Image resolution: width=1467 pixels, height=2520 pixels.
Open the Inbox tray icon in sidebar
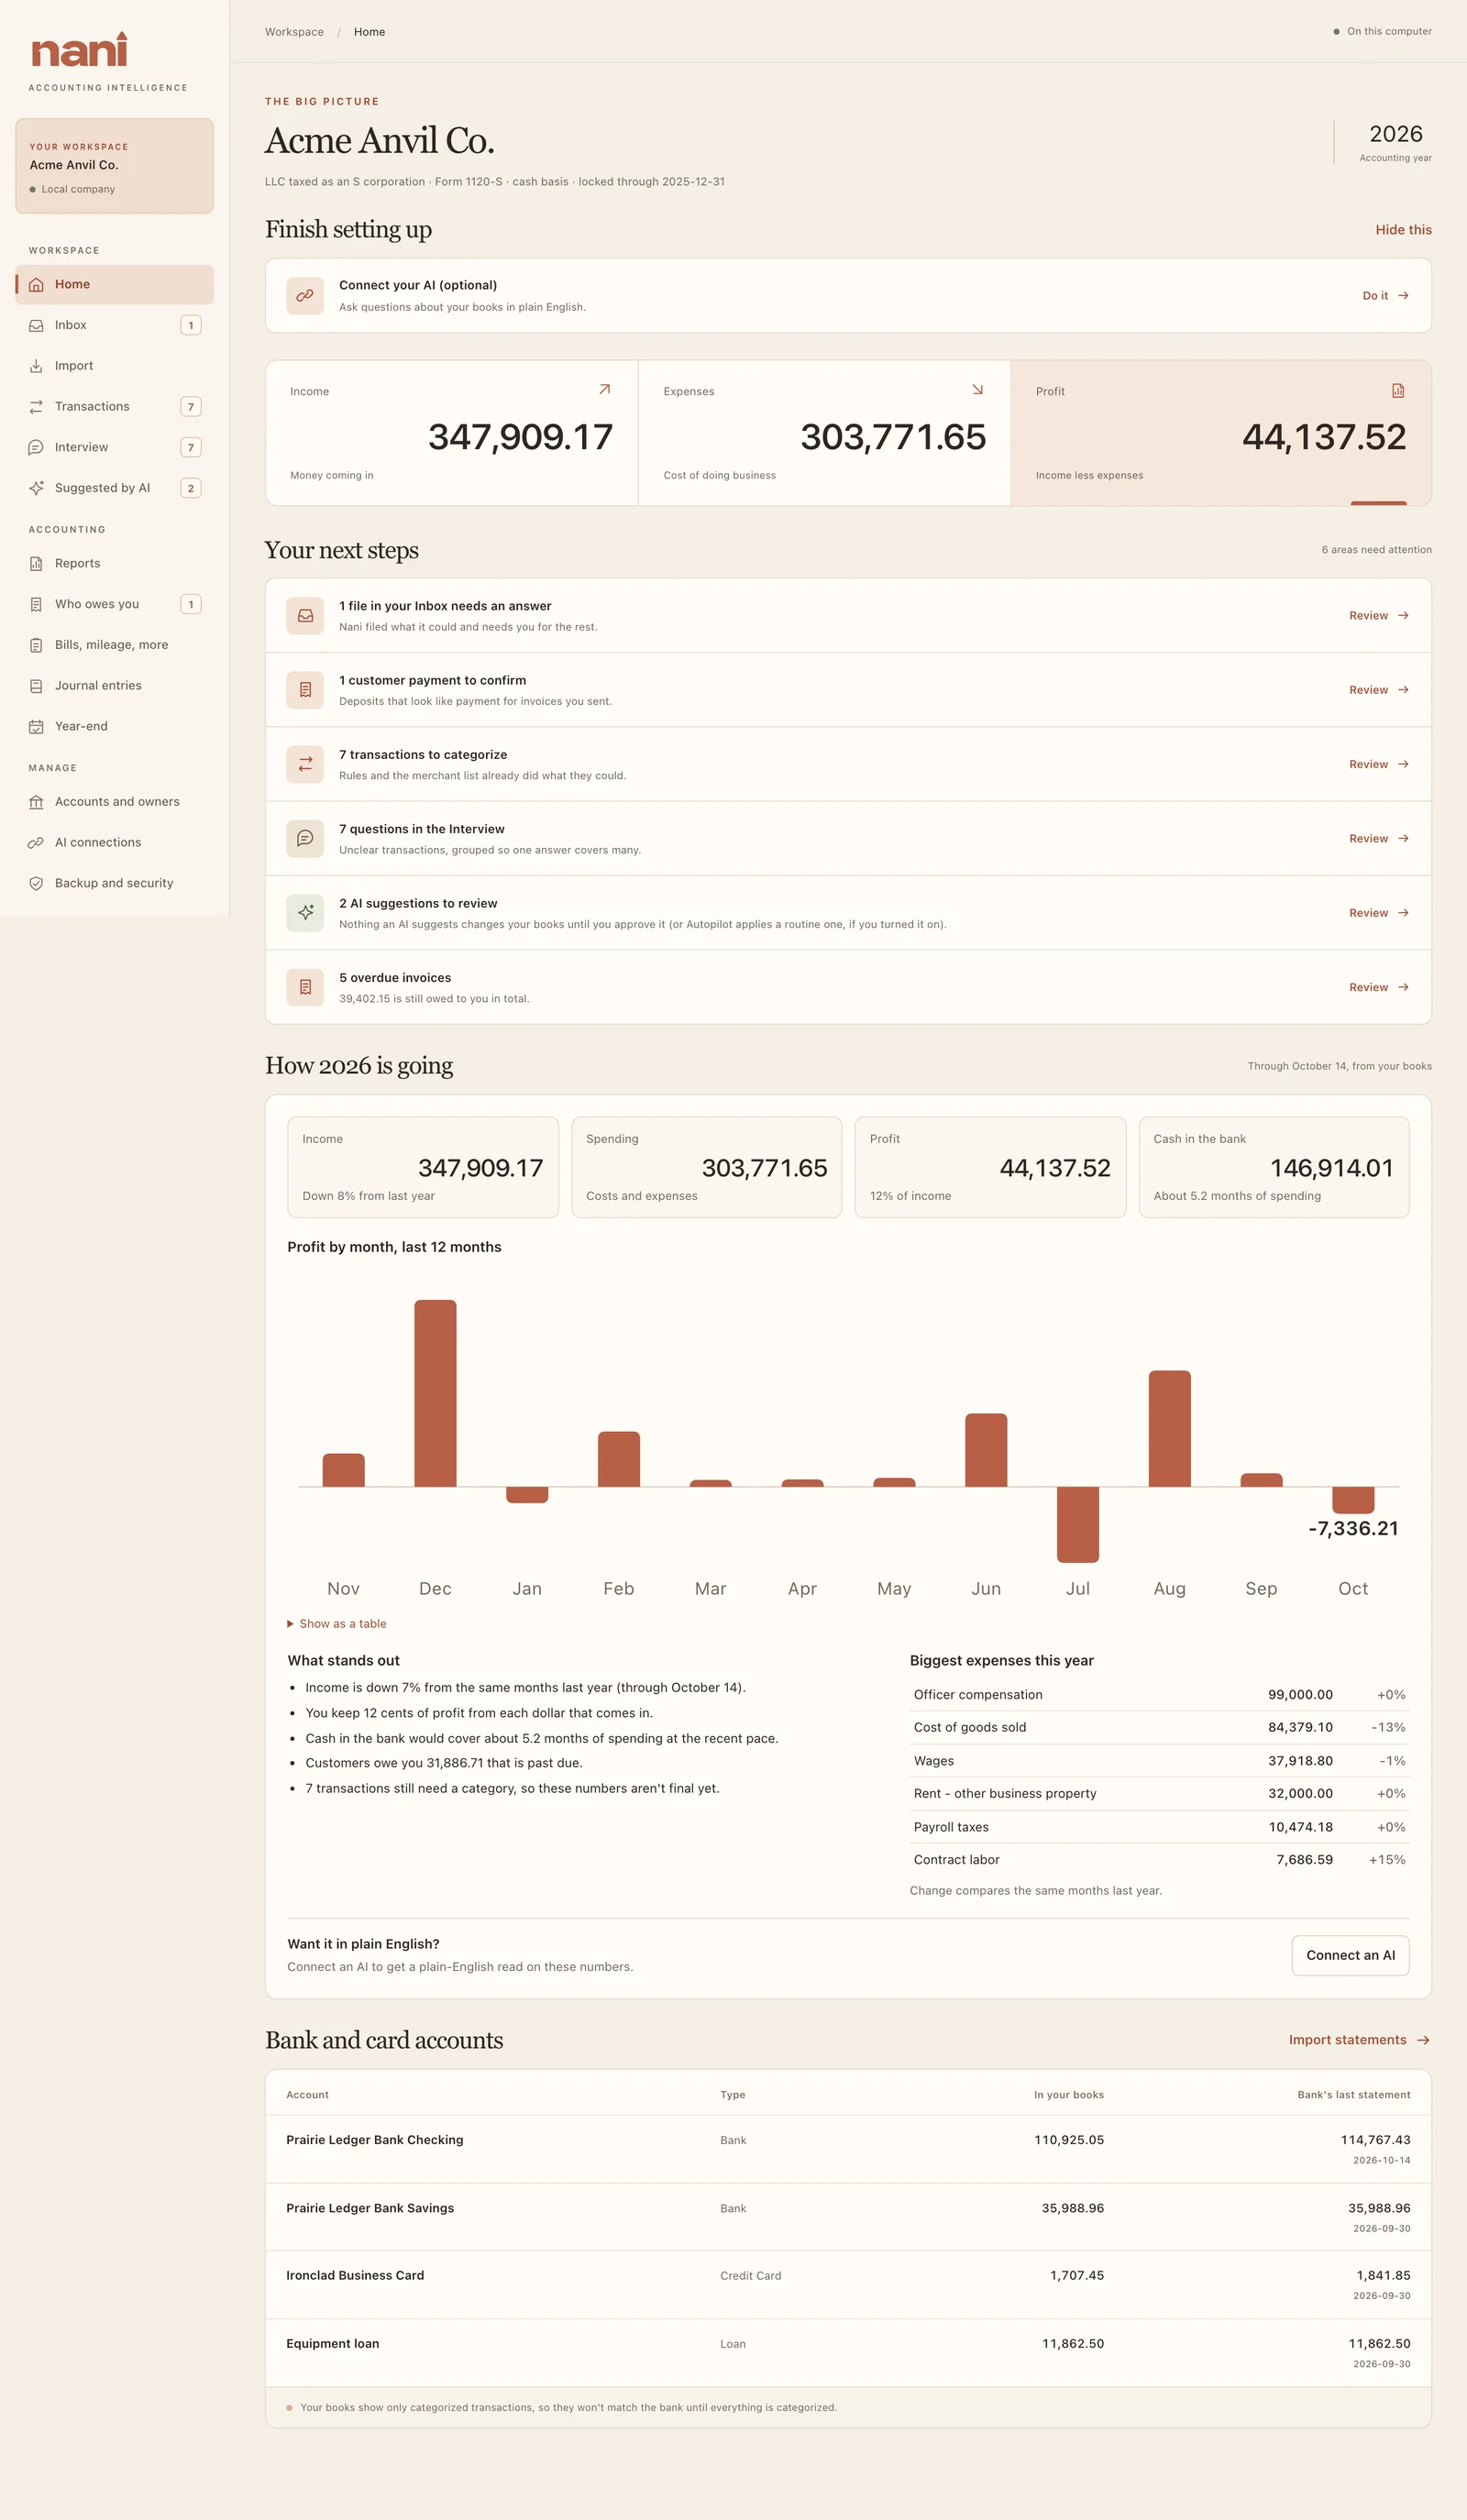click(36, 326)
